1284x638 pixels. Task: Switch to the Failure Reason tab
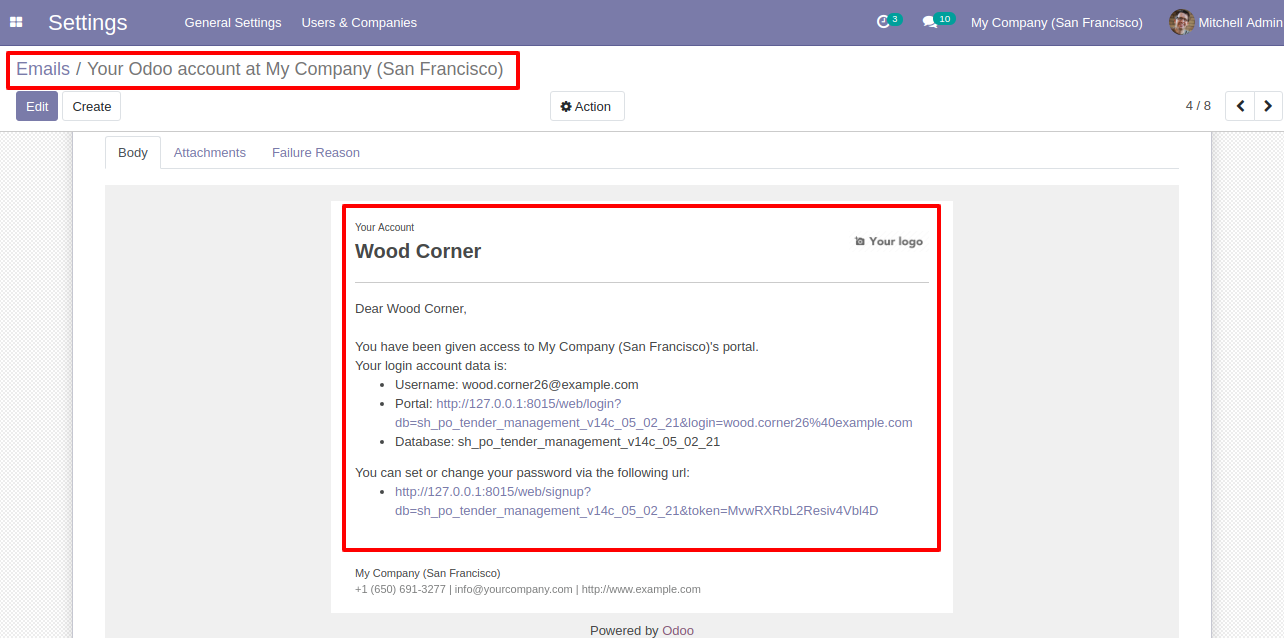coord(316,153)
